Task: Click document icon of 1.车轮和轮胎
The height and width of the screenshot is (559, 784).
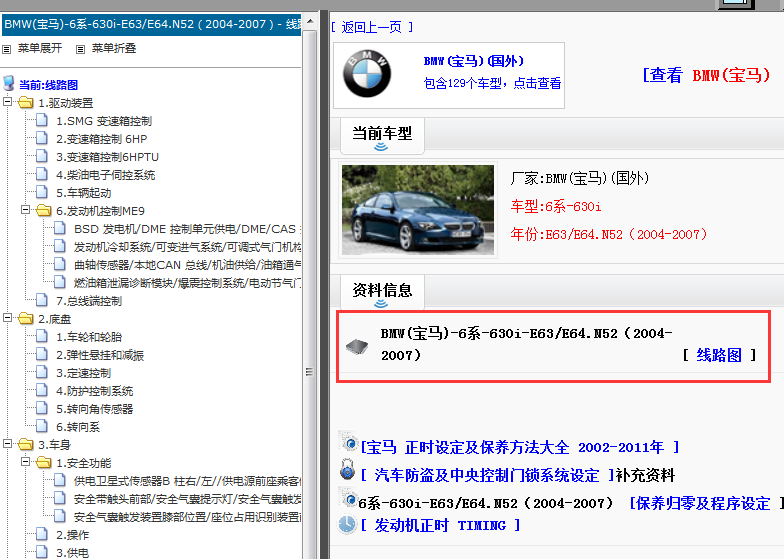Action: (x=42, y=336)
